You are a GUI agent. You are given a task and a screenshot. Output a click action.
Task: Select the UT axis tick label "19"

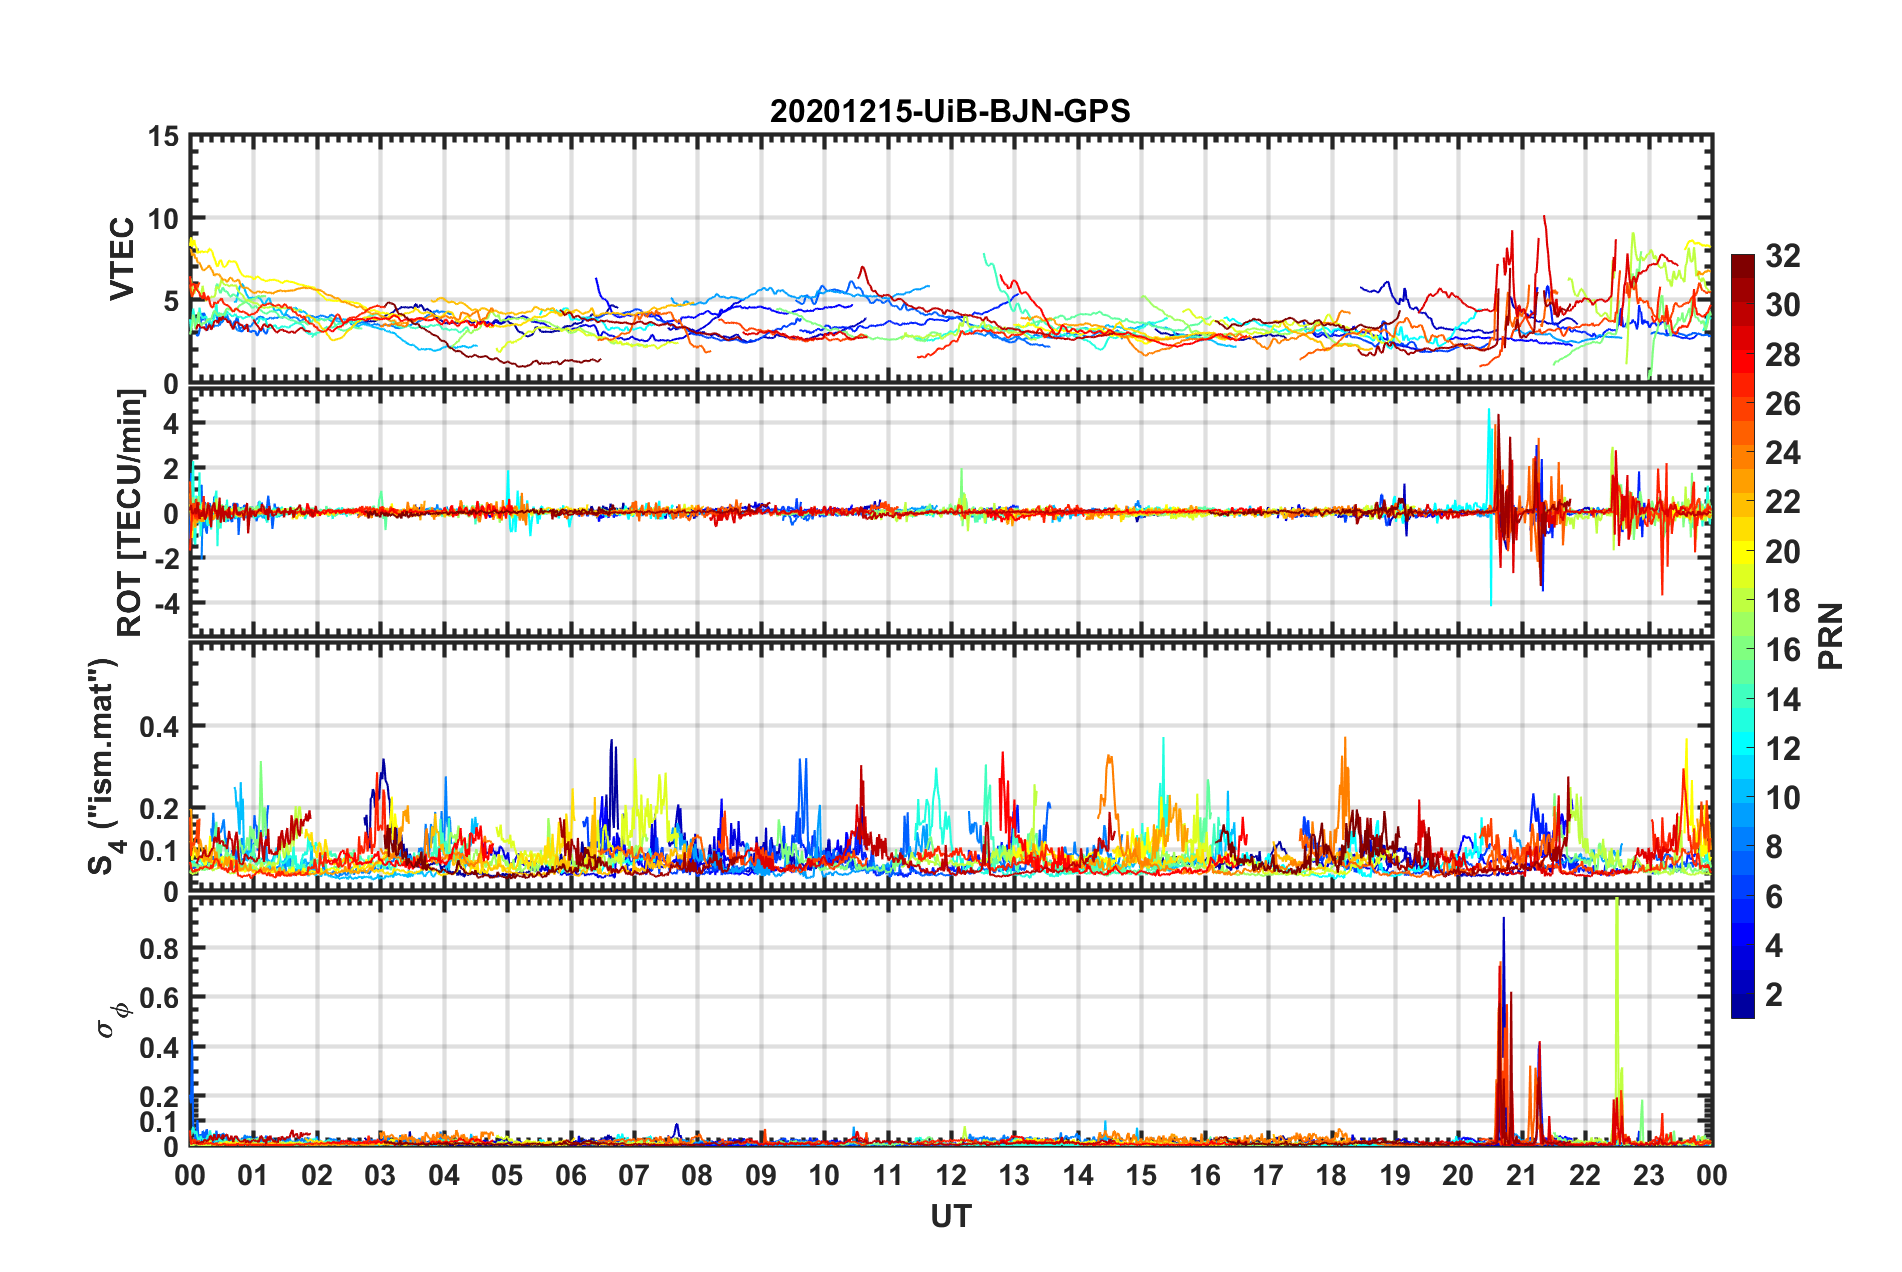pos(1395,1175)
